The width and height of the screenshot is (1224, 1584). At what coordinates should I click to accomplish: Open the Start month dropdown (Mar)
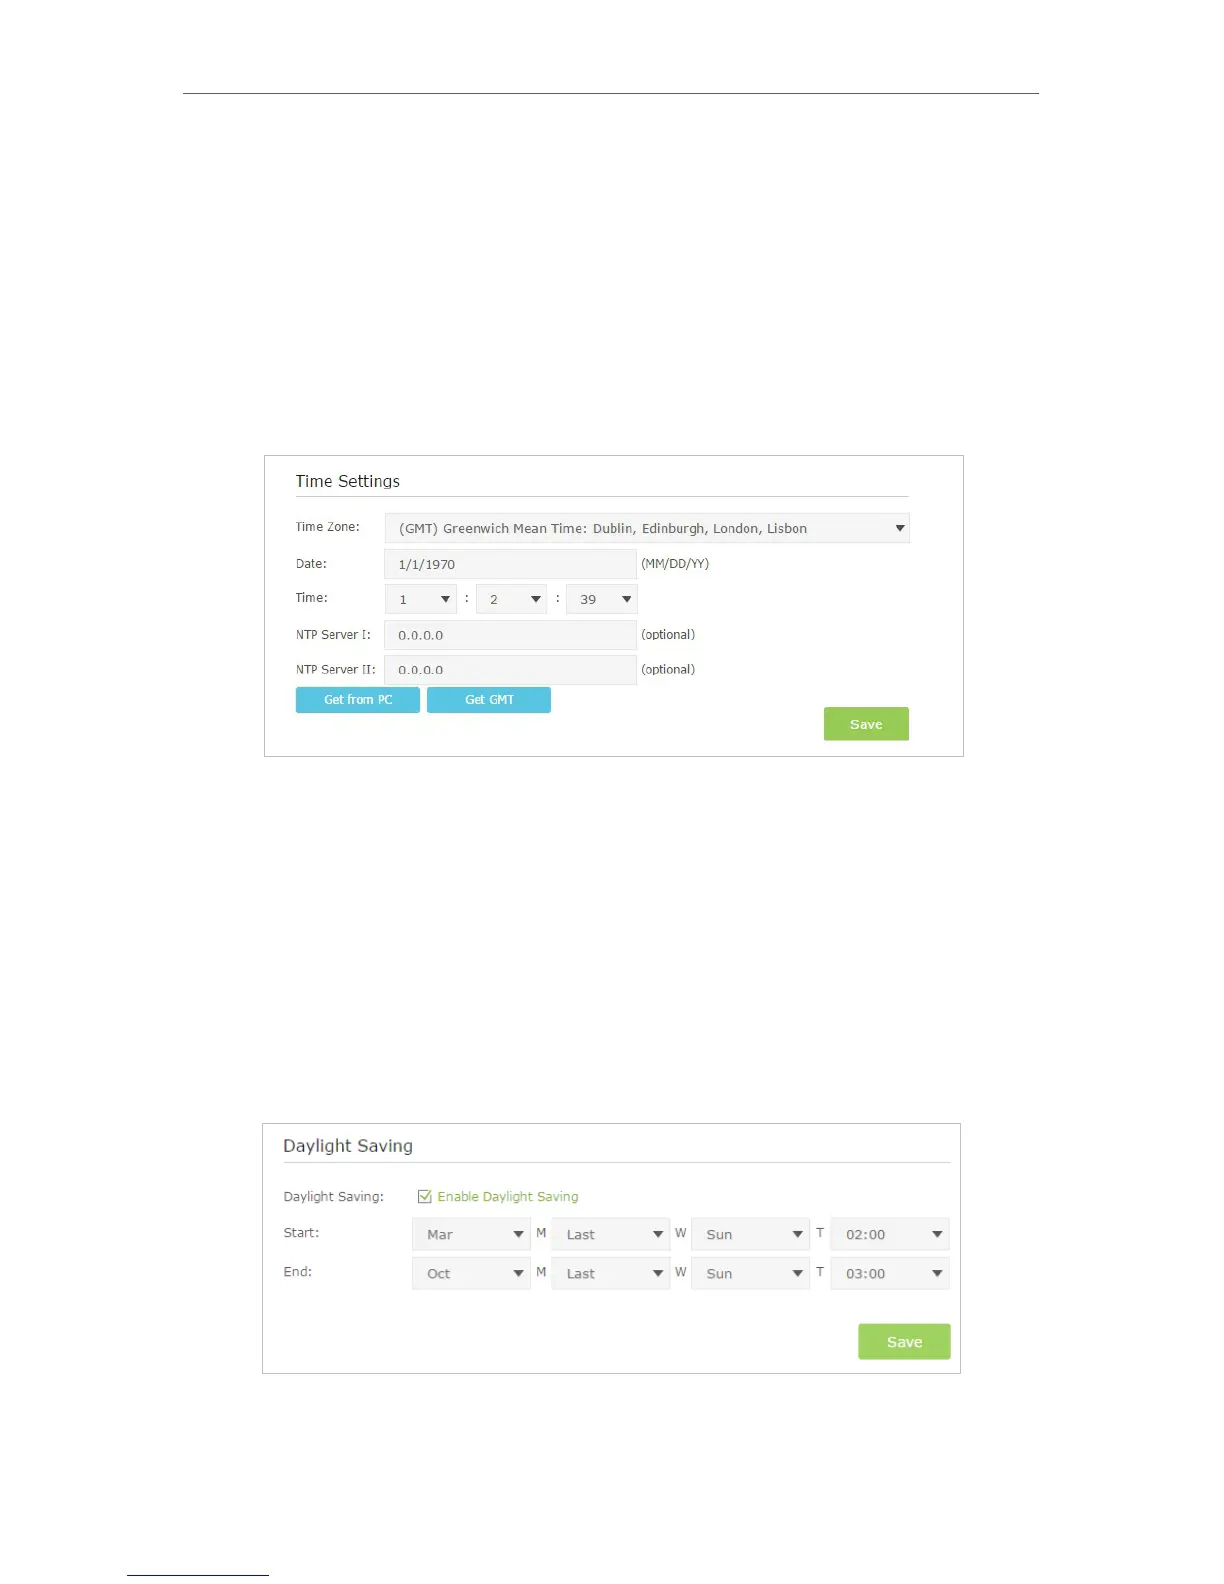[471, 1234]
